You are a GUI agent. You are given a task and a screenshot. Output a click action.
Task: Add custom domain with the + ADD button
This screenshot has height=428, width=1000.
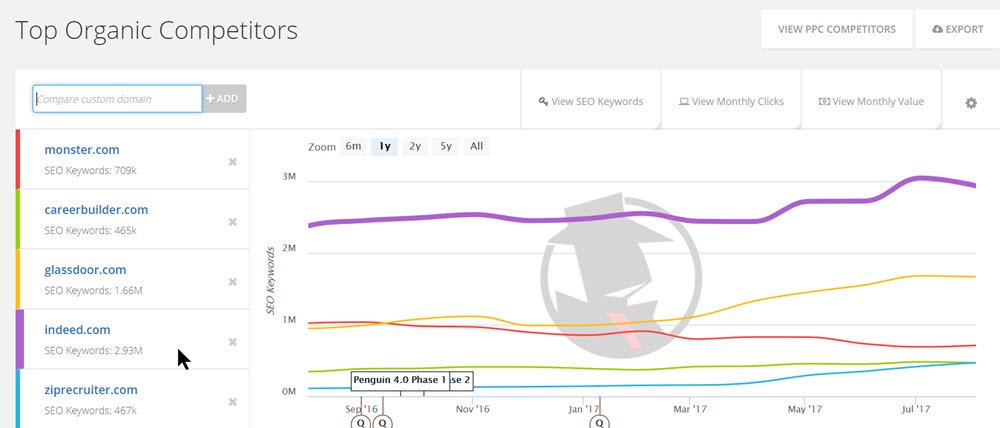pyautogui.click(x=224, y=99)
